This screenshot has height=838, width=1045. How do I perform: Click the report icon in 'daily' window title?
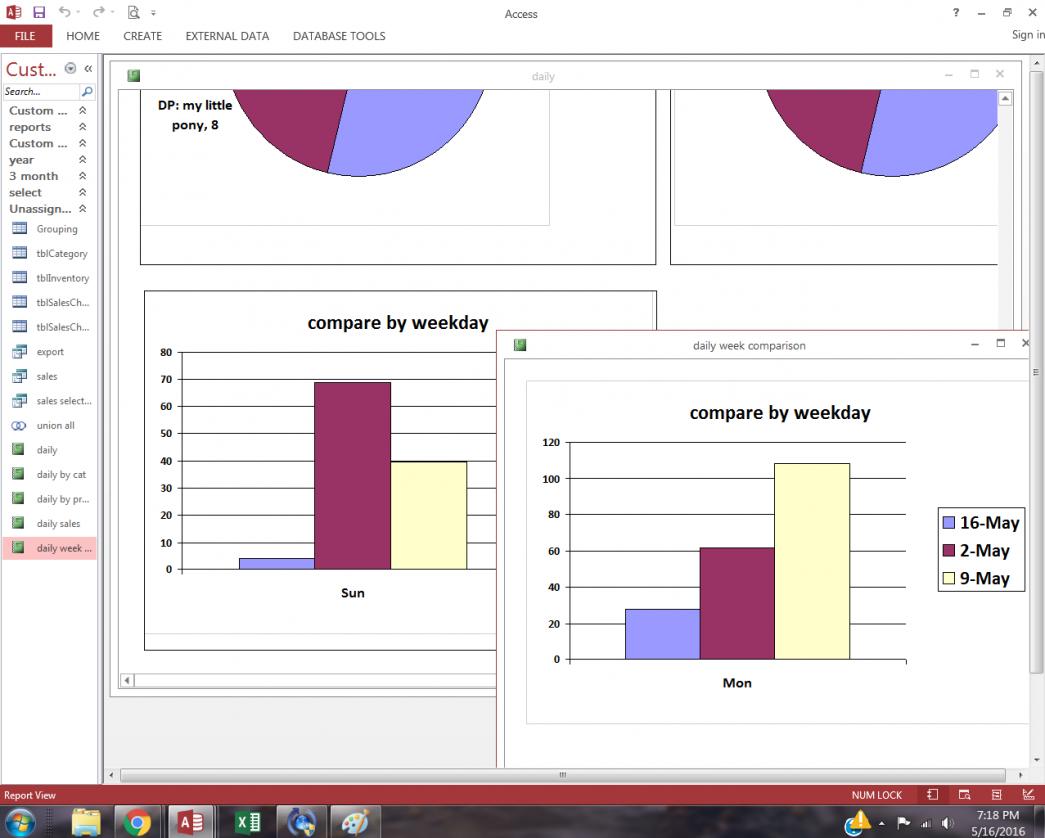click(133, 76)
